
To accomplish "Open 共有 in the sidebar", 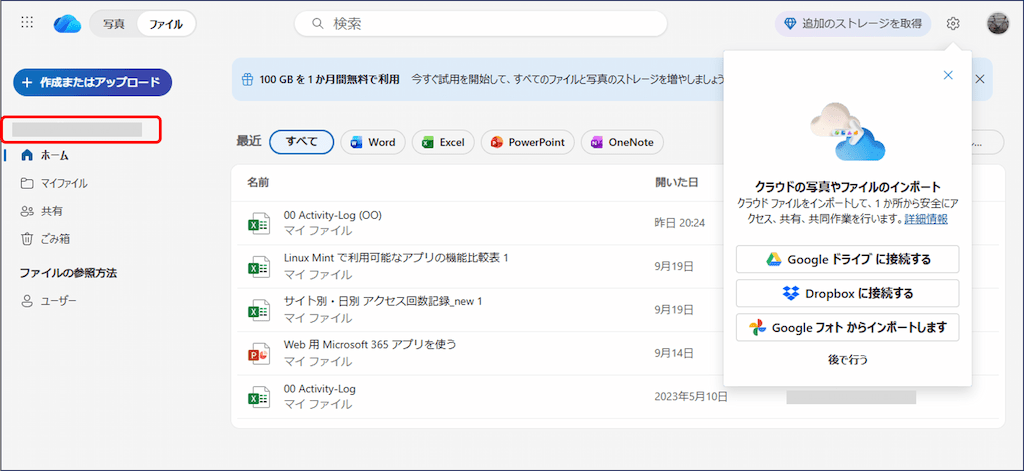I will pos(52,211).
